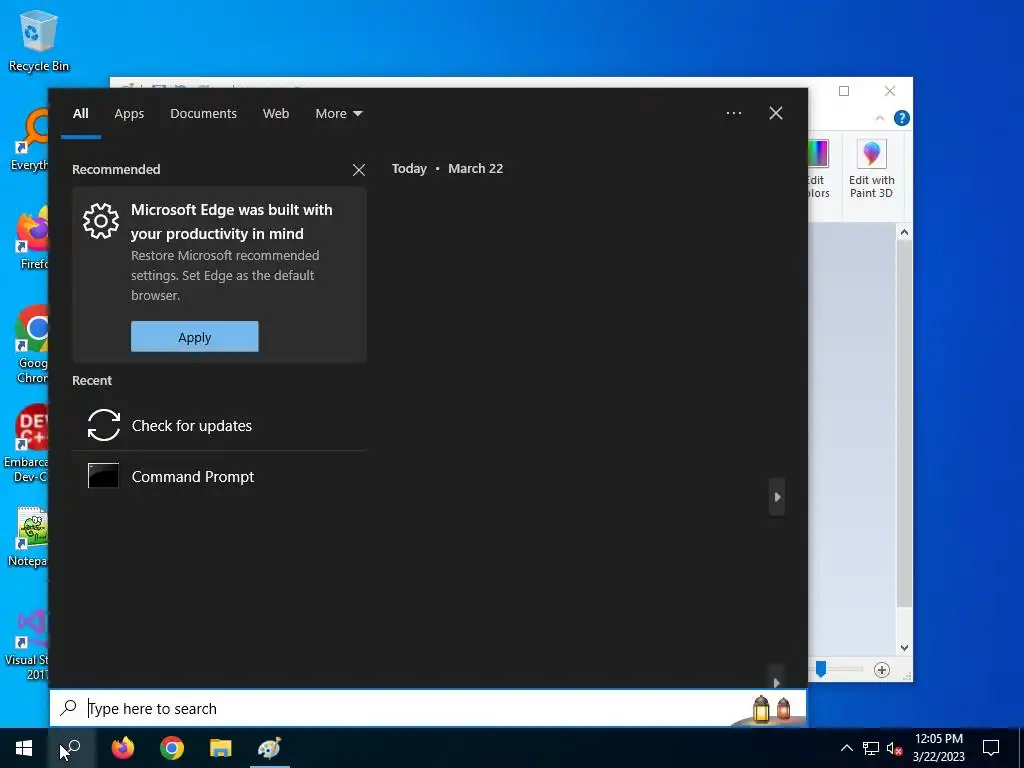The width and height of the screenshot is (1024, 768).
Task: Launch Firefox from the taskbar
Action: click(123, 748)
